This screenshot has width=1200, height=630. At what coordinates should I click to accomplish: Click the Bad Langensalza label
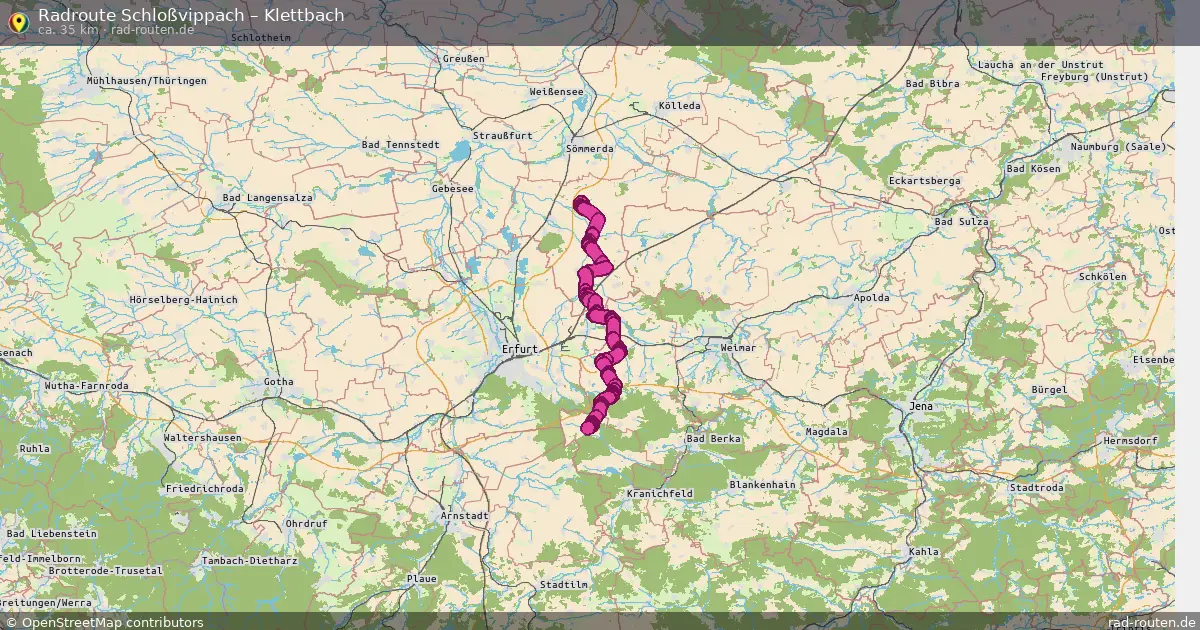[x=268, y=198]
